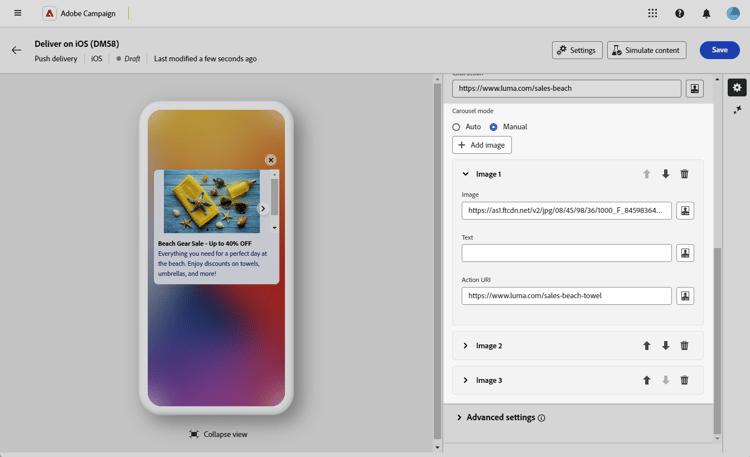Expand the Image 3 section

coord(465,380)
